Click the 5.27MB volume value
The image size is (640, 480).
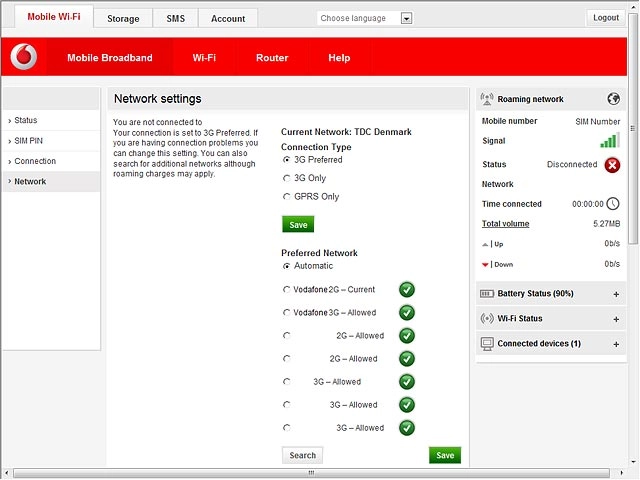[x=607, y=224]
